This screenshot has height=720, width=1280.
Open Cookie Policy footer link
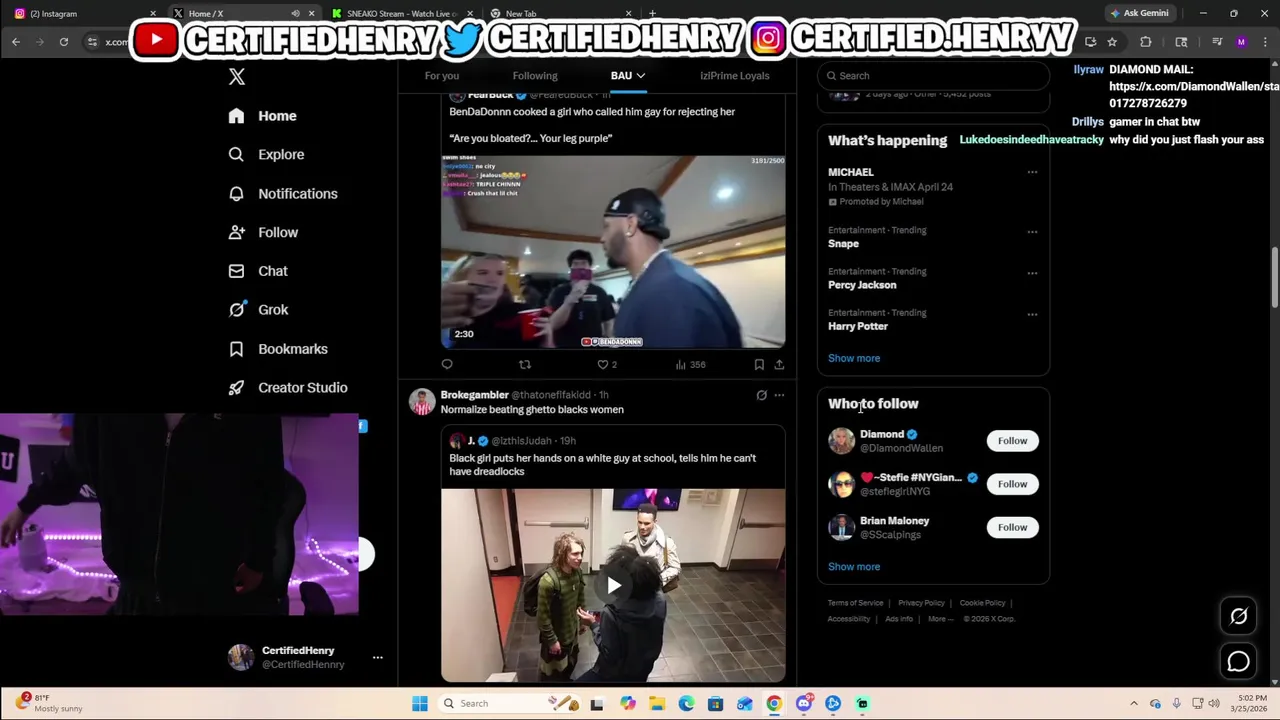tap(982, 603)
